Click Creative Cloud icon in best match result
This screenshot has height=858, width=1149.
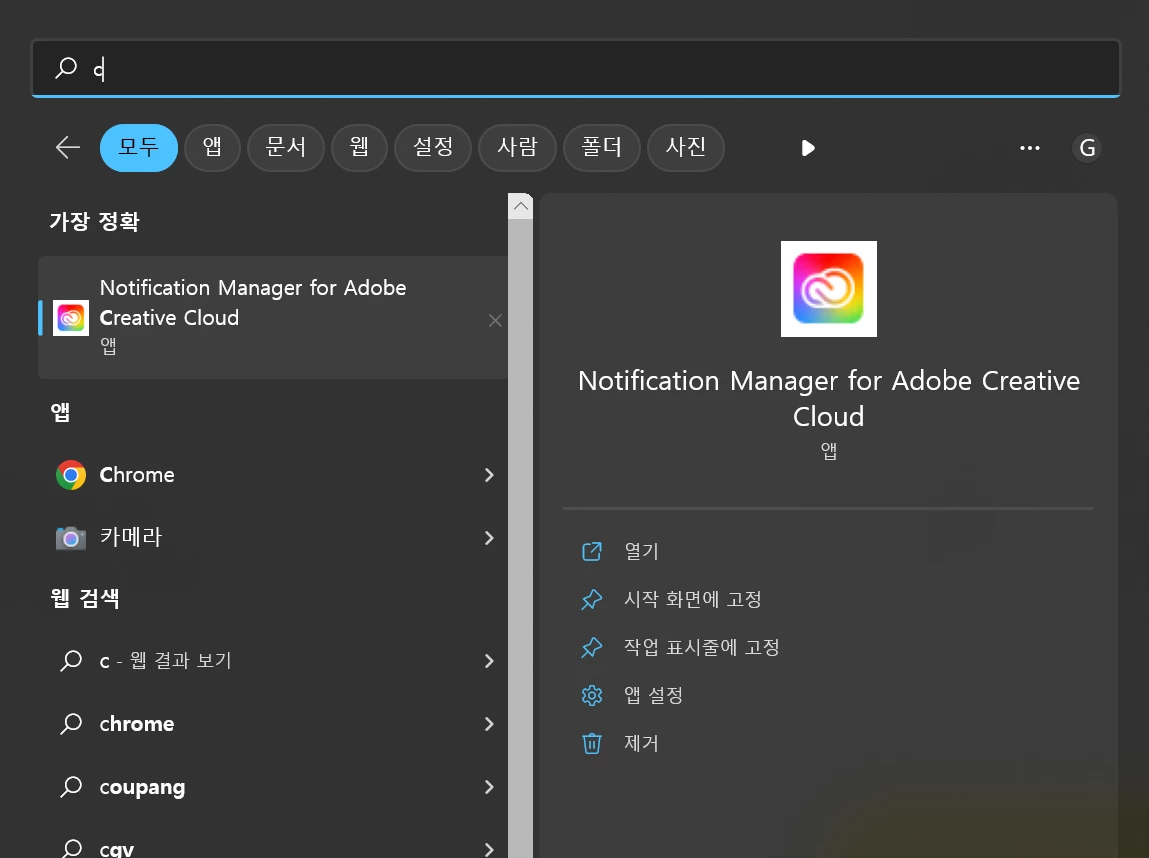71,318
